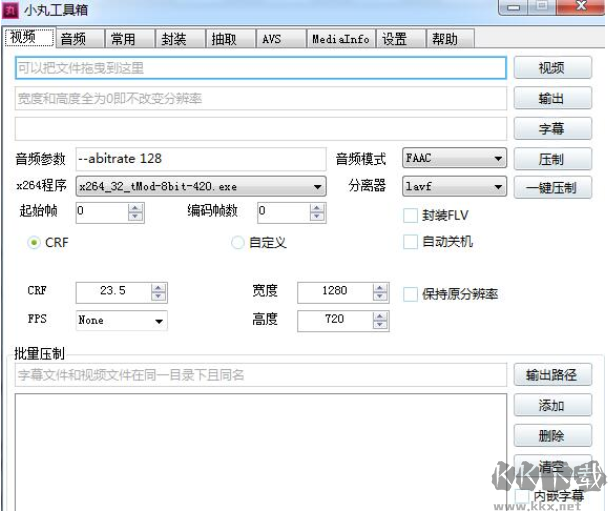Close the 小丸工具箱 window
The height and width of the screenshot is (513, 608).
(581, 7)
